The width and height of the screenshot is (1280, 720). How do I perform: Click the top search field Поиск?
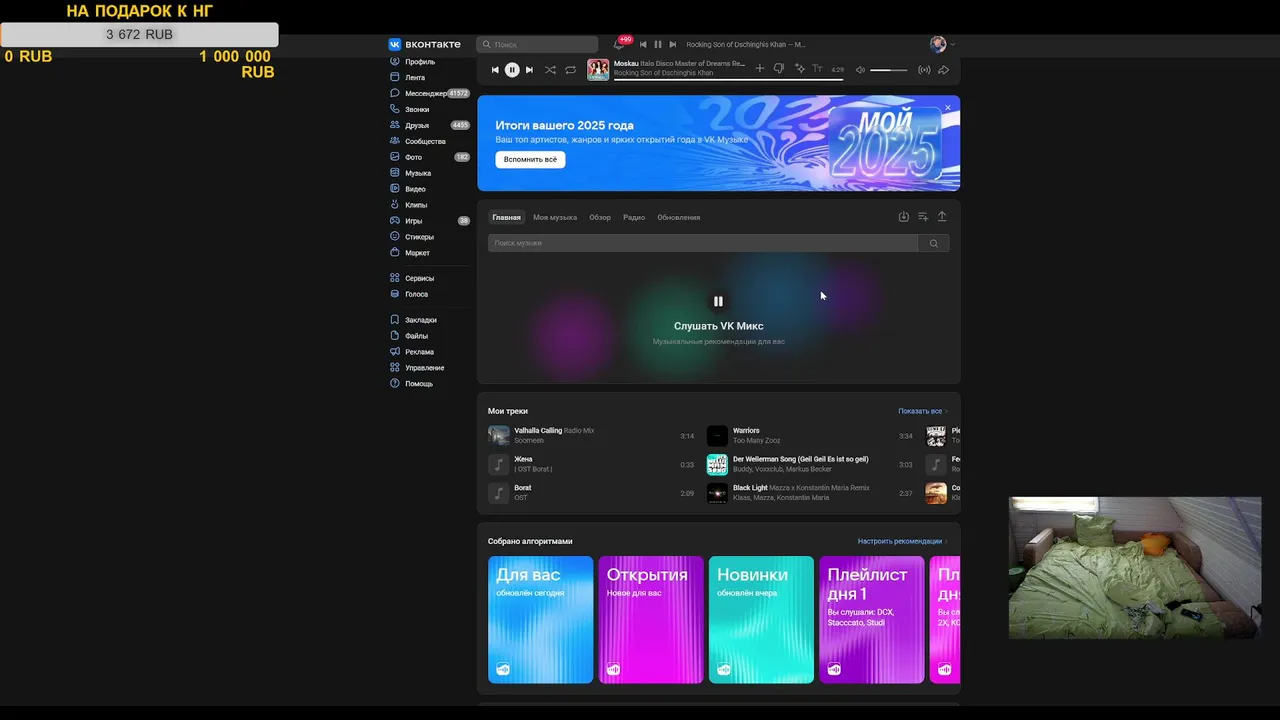tap(537, 44)
